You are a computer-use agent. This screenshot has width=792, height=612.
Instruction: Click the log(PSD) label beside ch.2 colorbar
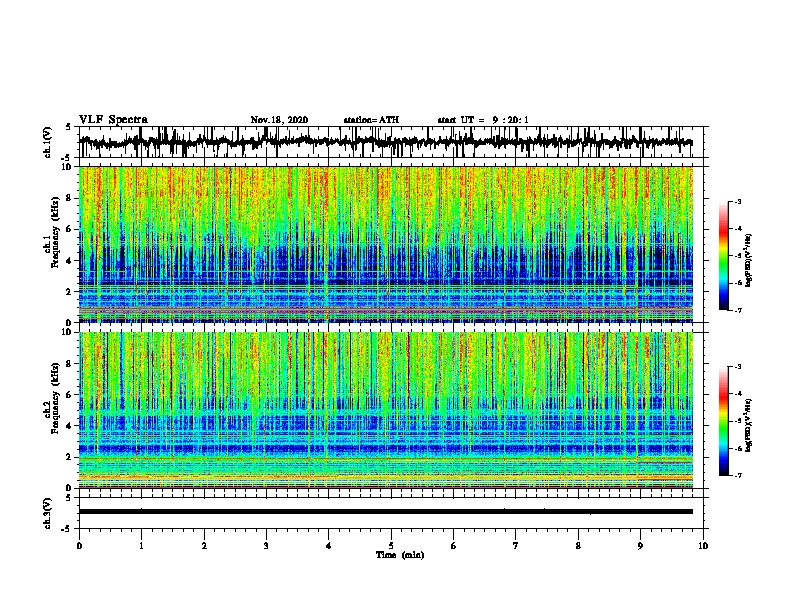click(x=749, y=425)
